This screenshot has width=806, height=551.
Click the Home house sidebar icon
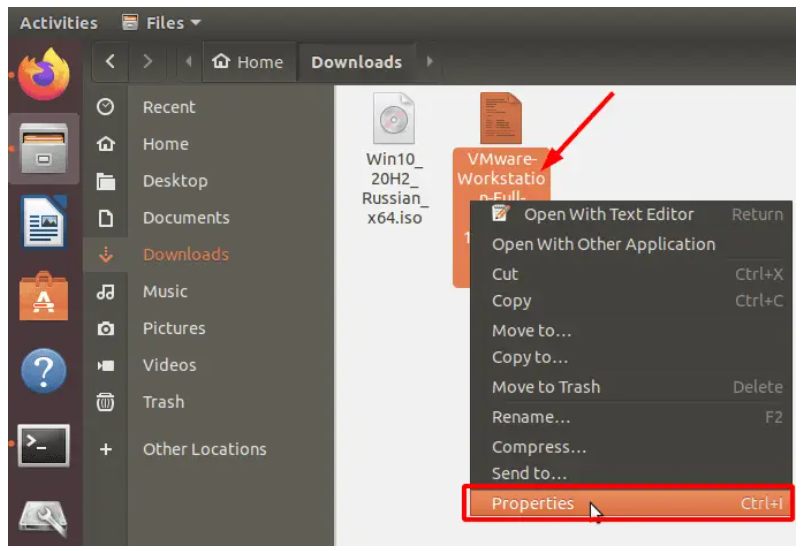105,144
